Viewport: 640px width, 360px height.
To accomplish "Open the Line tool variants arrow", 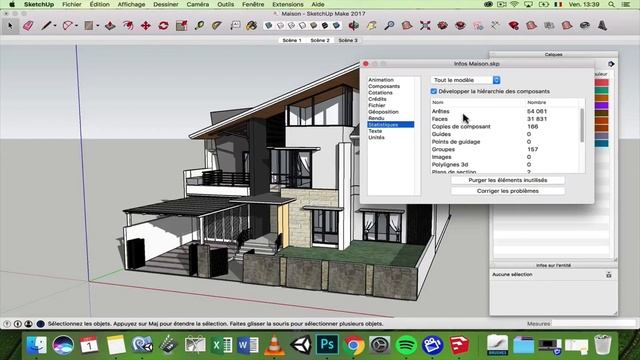I will pos(55,26).
